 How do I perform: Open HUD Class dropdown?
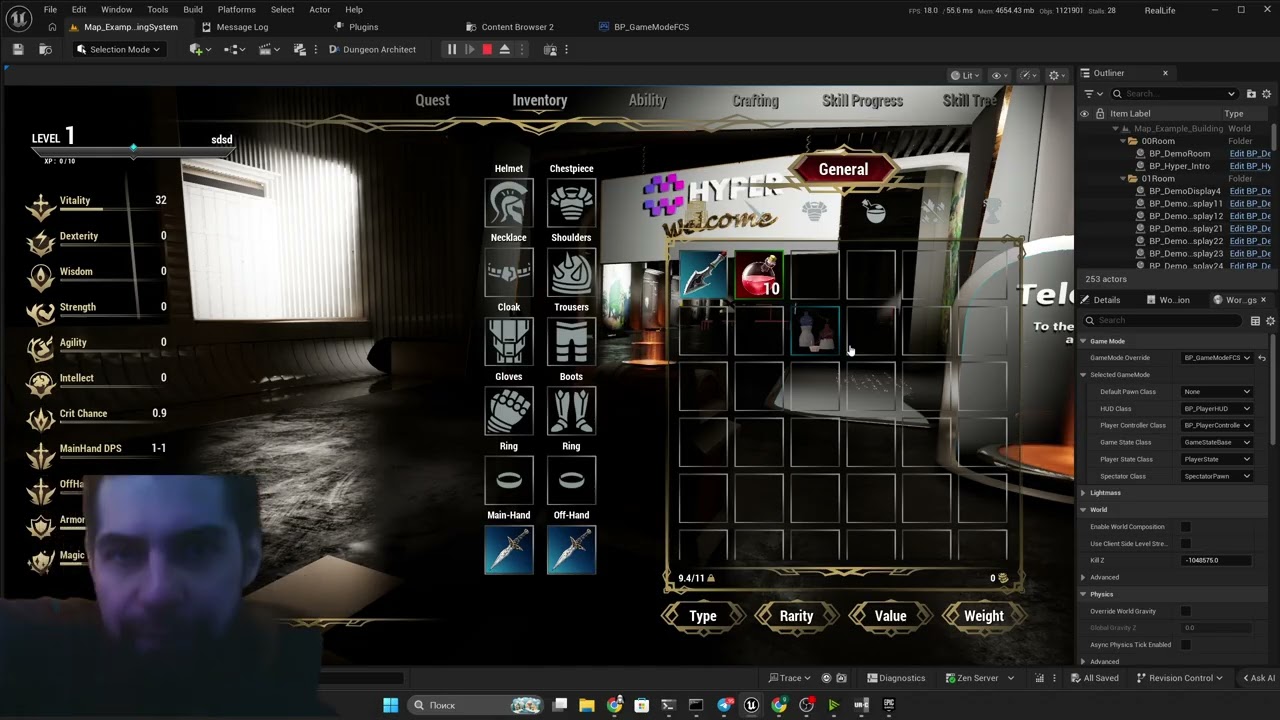point(1217,409)
